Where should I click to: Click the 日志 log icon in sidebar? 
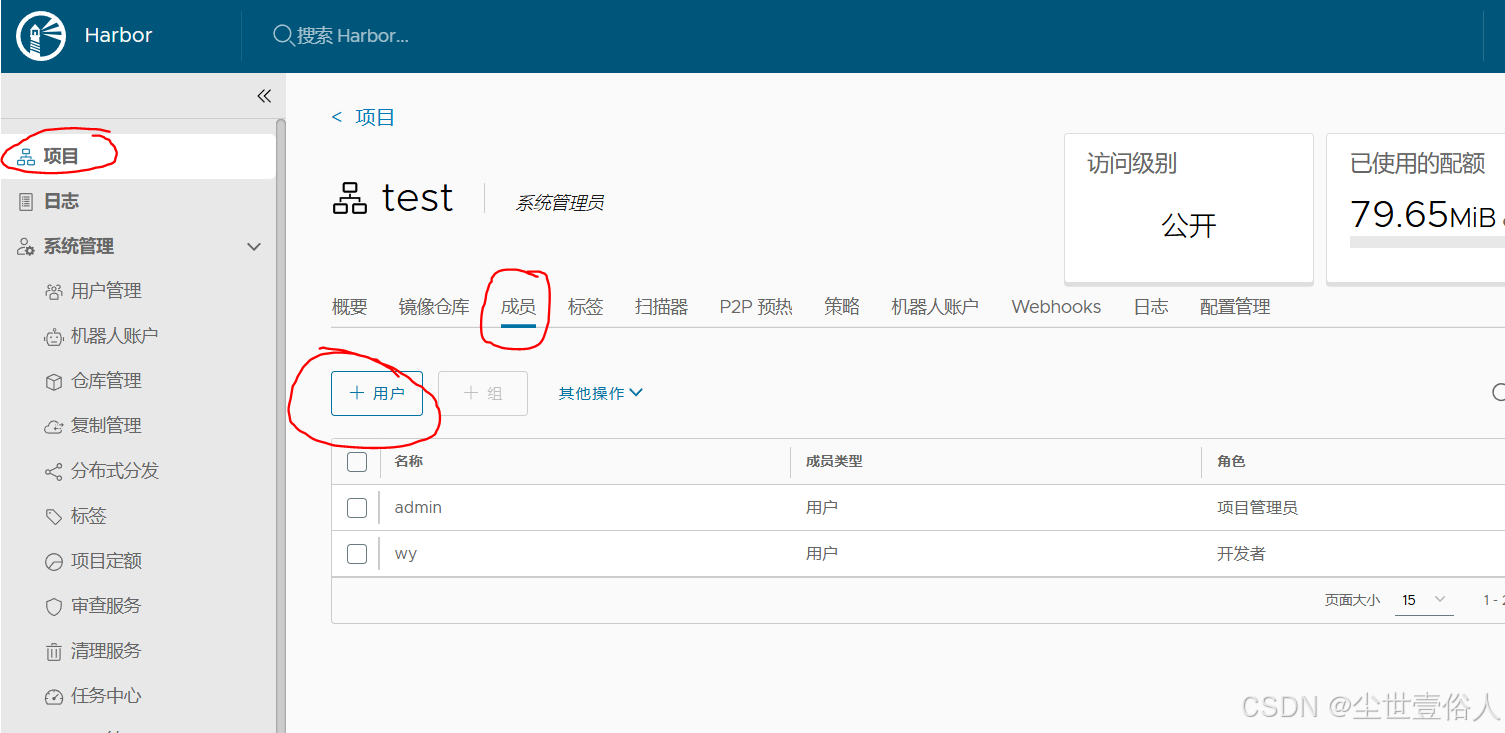click(x=26, y=202)
